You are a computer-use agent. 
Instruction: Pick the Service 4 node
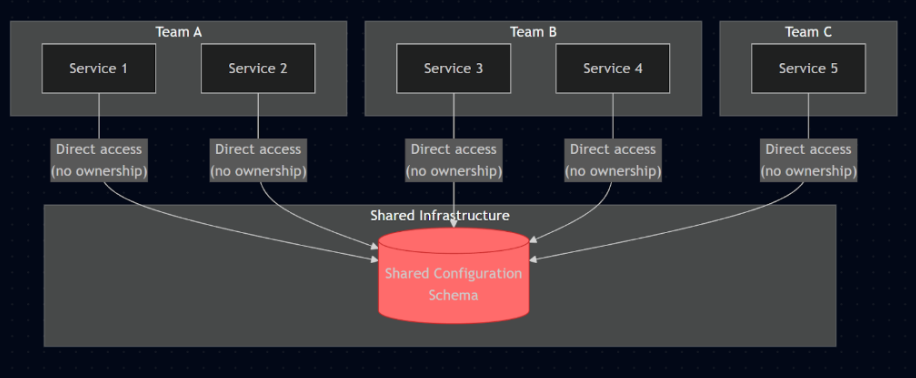click(x=613, y=68)
